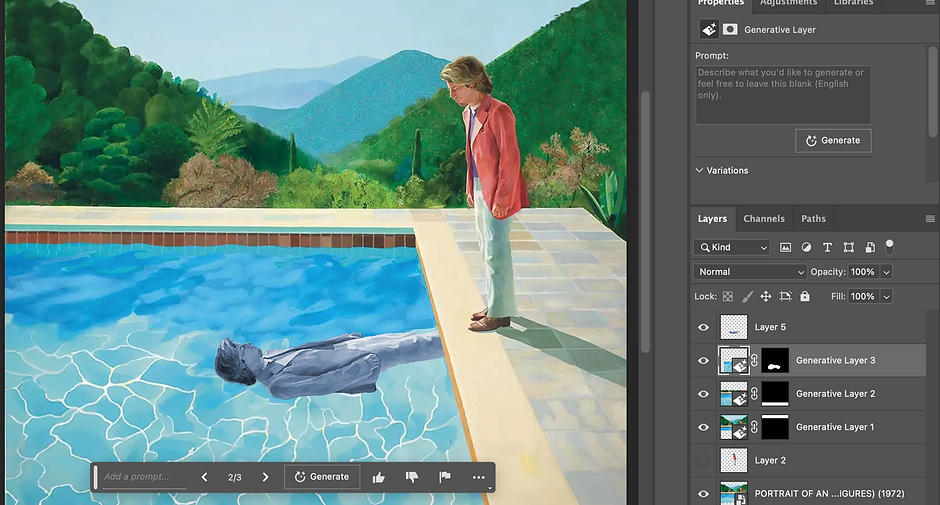Open the Normal blend mode dropdown
940x505 pixels.
coord(750,272)
